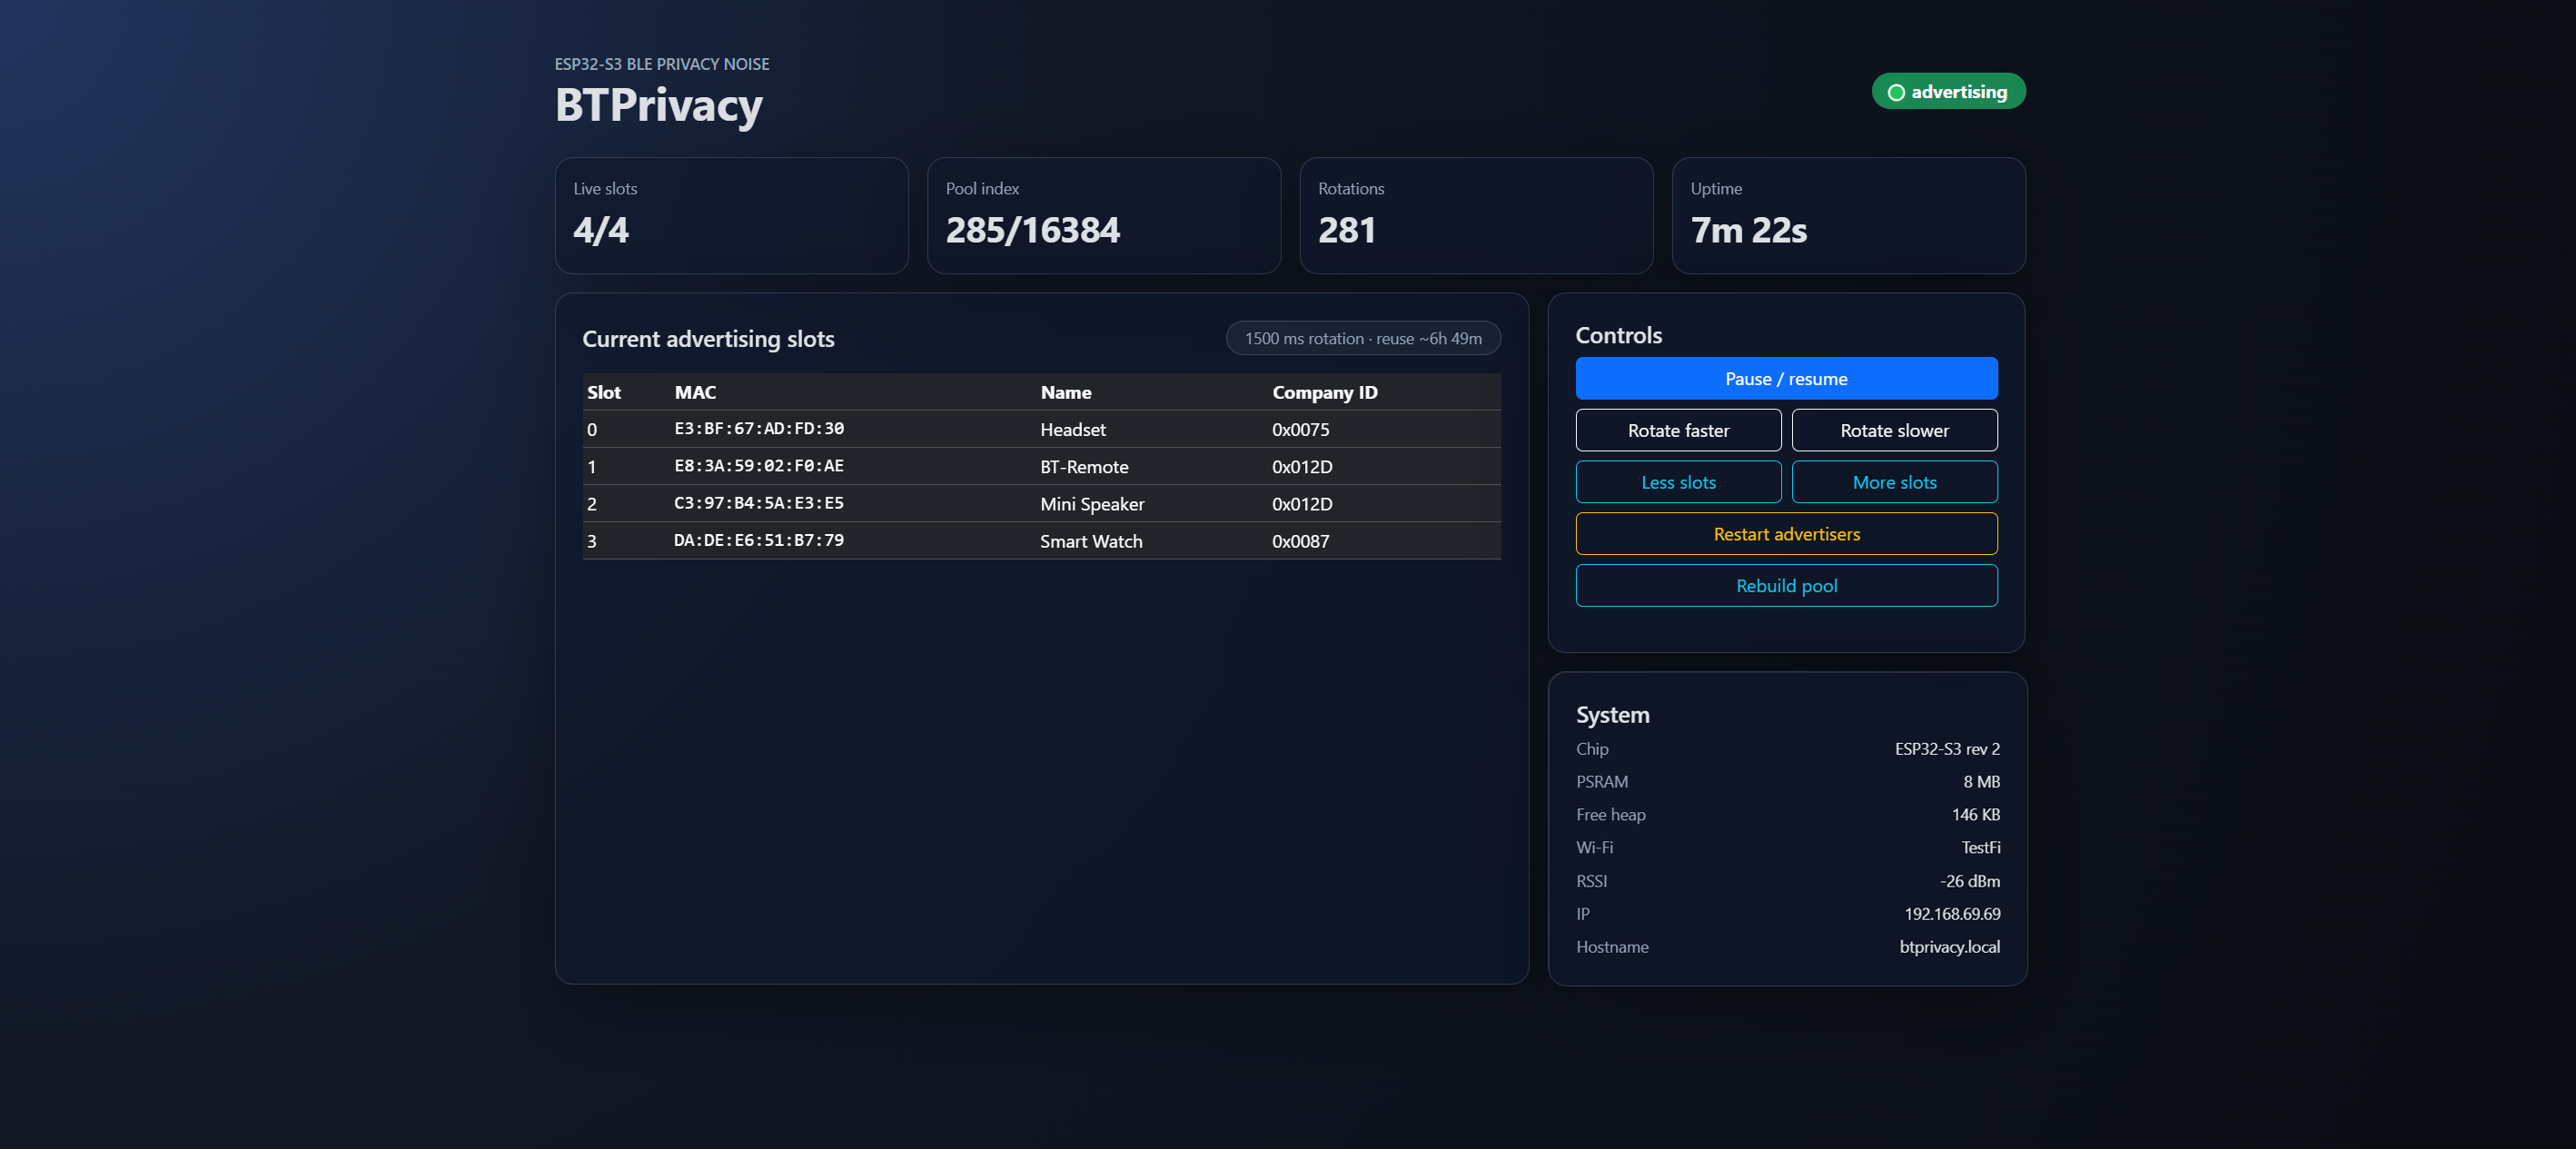Slow down with Rotate slower

click(x=1894, y=431)
